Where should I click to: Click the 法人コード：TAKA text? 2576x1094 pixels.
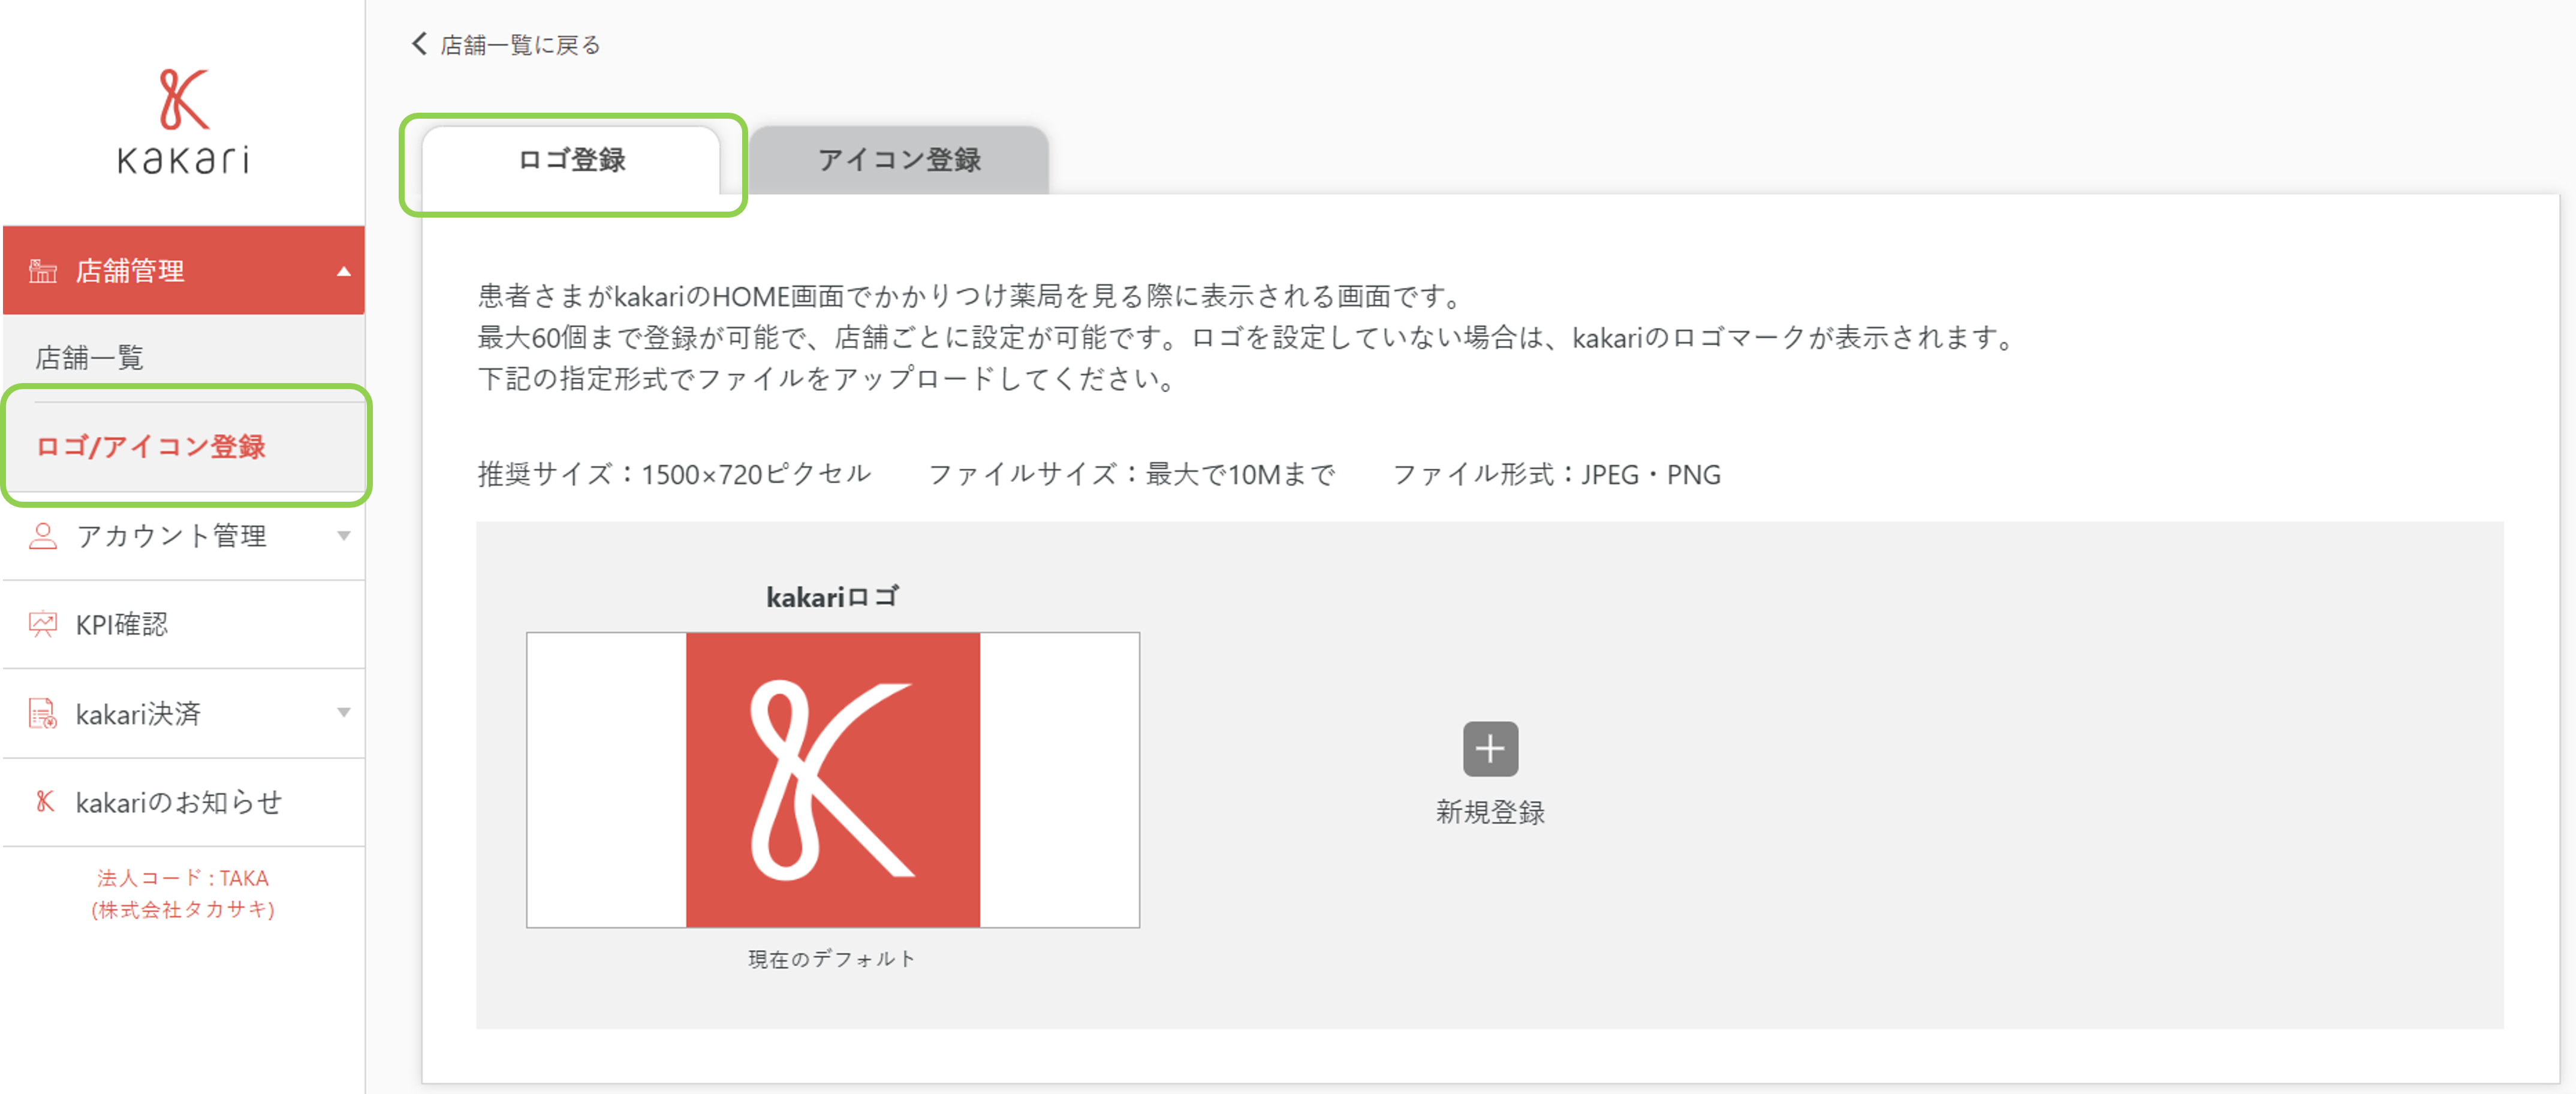[183, 878]
